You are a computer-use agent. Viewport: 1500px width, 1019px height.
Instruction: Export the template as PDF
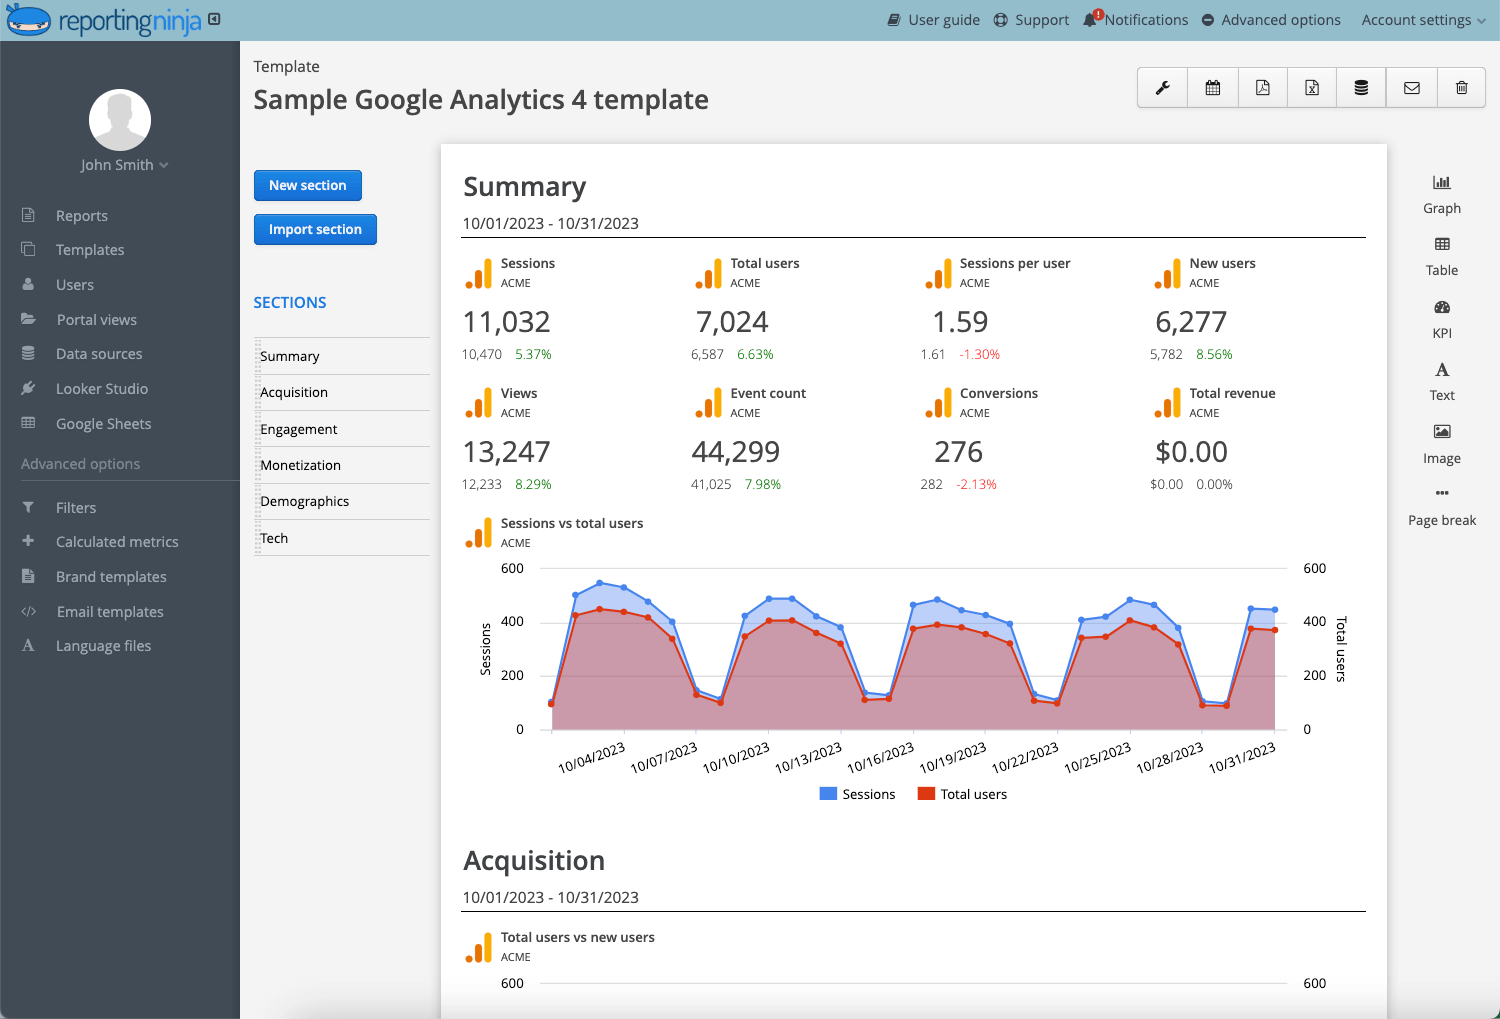tap(1261, 87)
